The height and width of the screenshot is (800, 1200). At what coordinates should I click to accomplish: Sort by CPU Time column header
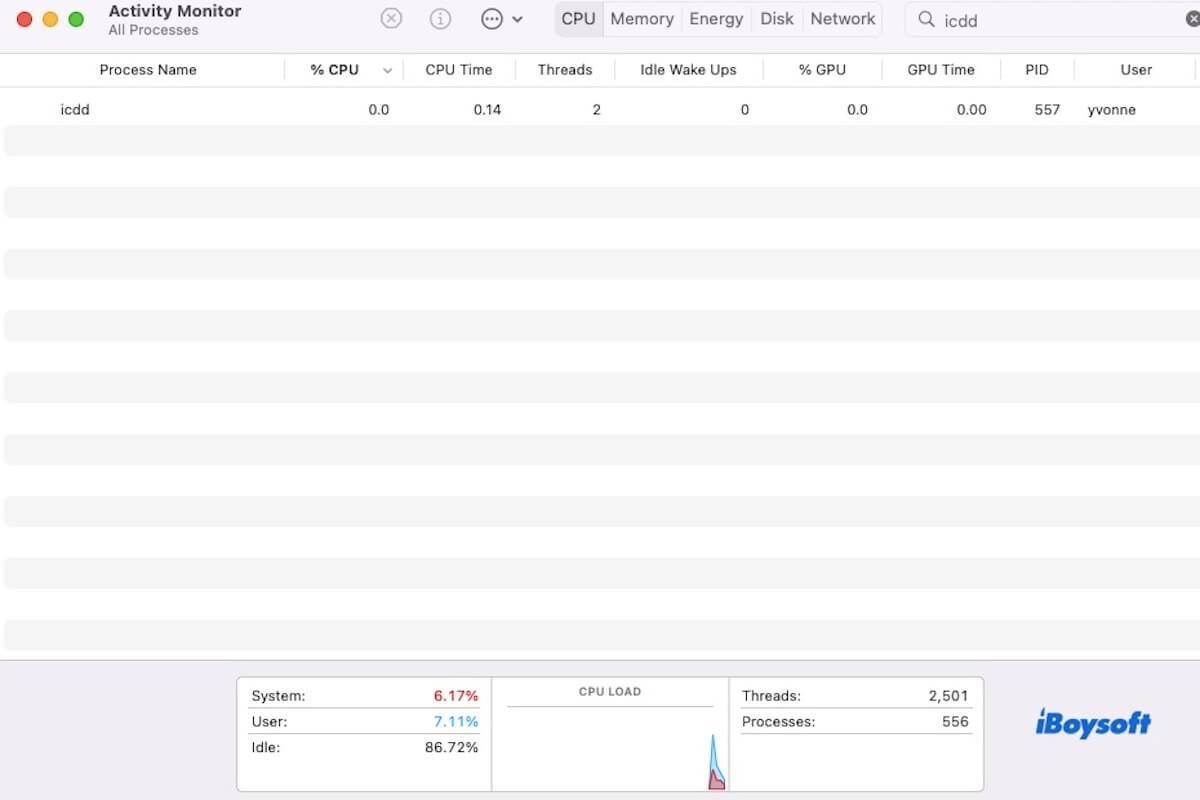pos(459,70)
